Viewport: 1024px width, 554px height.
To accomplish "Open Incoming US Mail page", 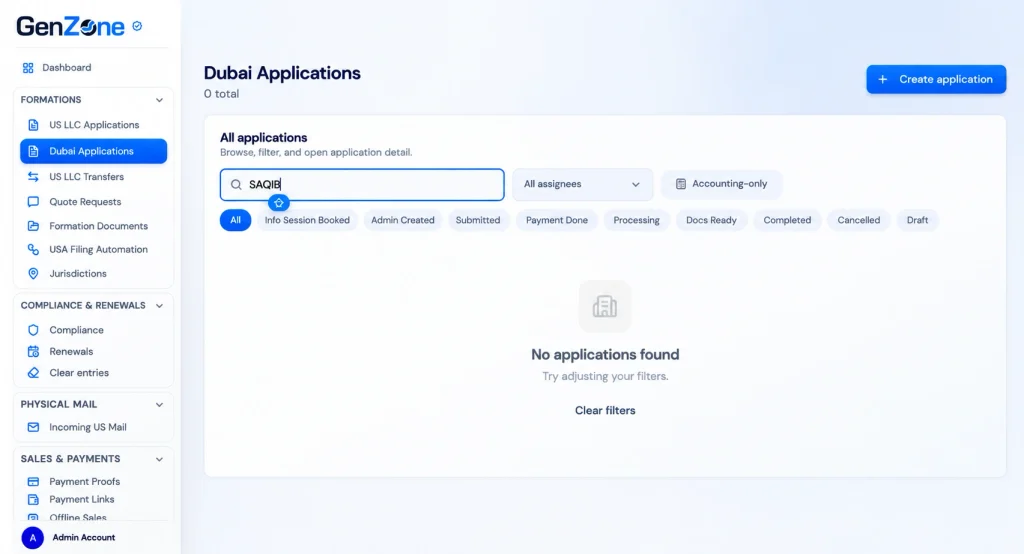I will pos(88,427).
